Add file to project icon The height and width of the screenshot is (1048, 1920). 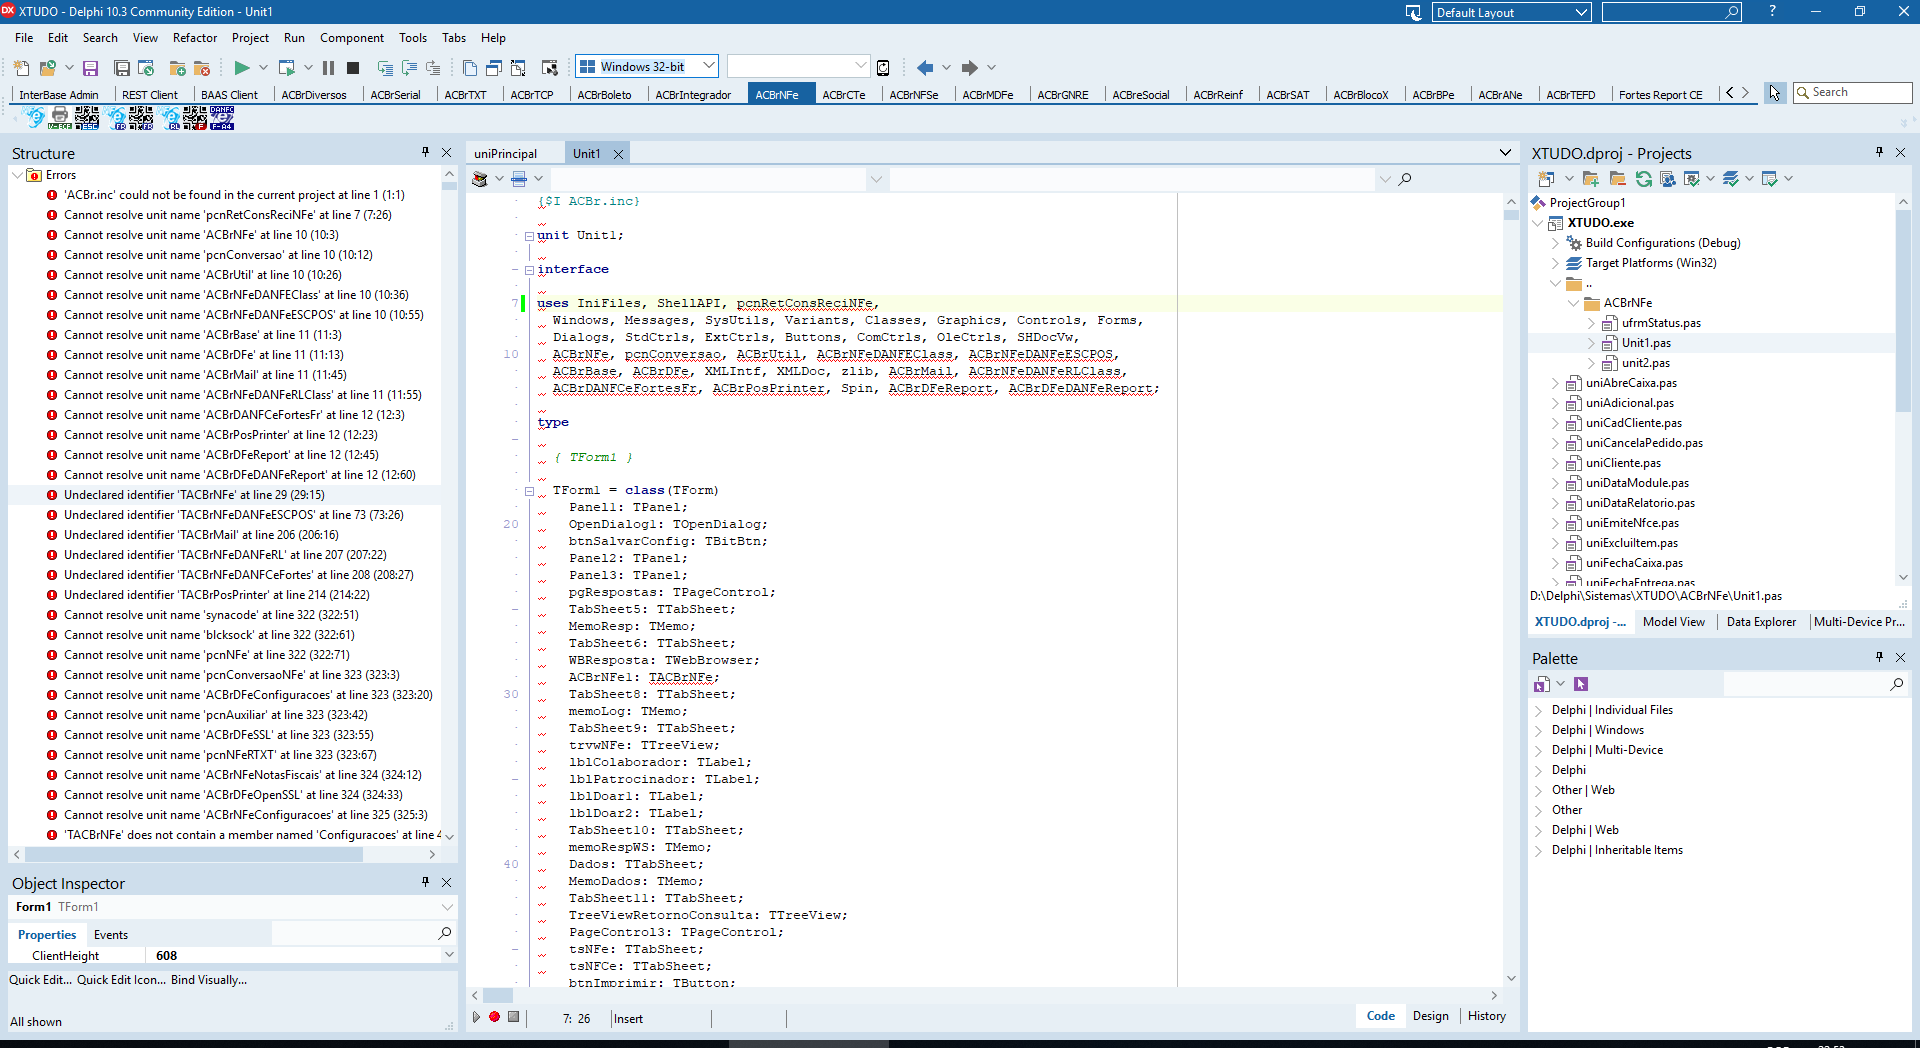tap(177, 68)
